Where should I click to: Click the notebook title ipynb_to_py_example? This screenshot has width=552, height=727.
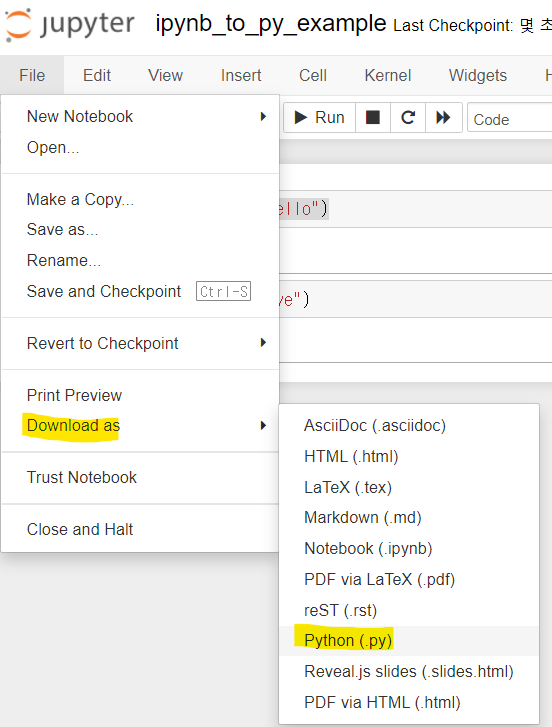coord(271,24)
